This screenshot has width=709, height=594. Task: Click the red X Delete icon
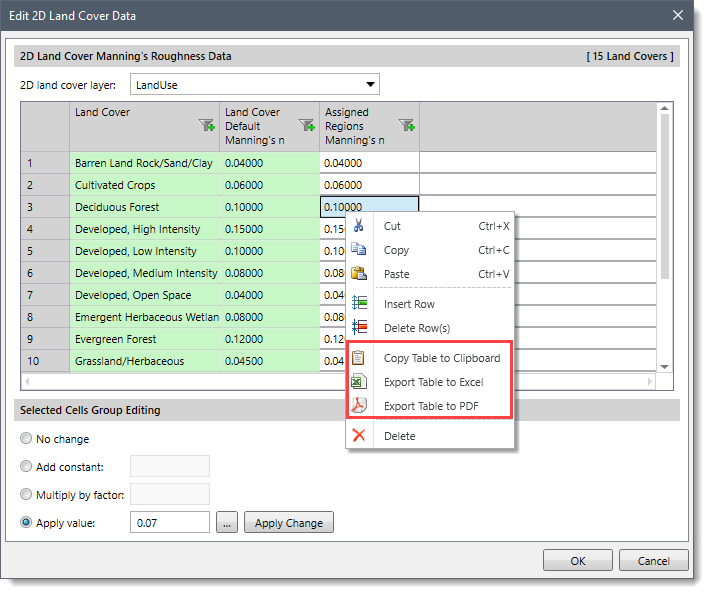tap(359, 435)
